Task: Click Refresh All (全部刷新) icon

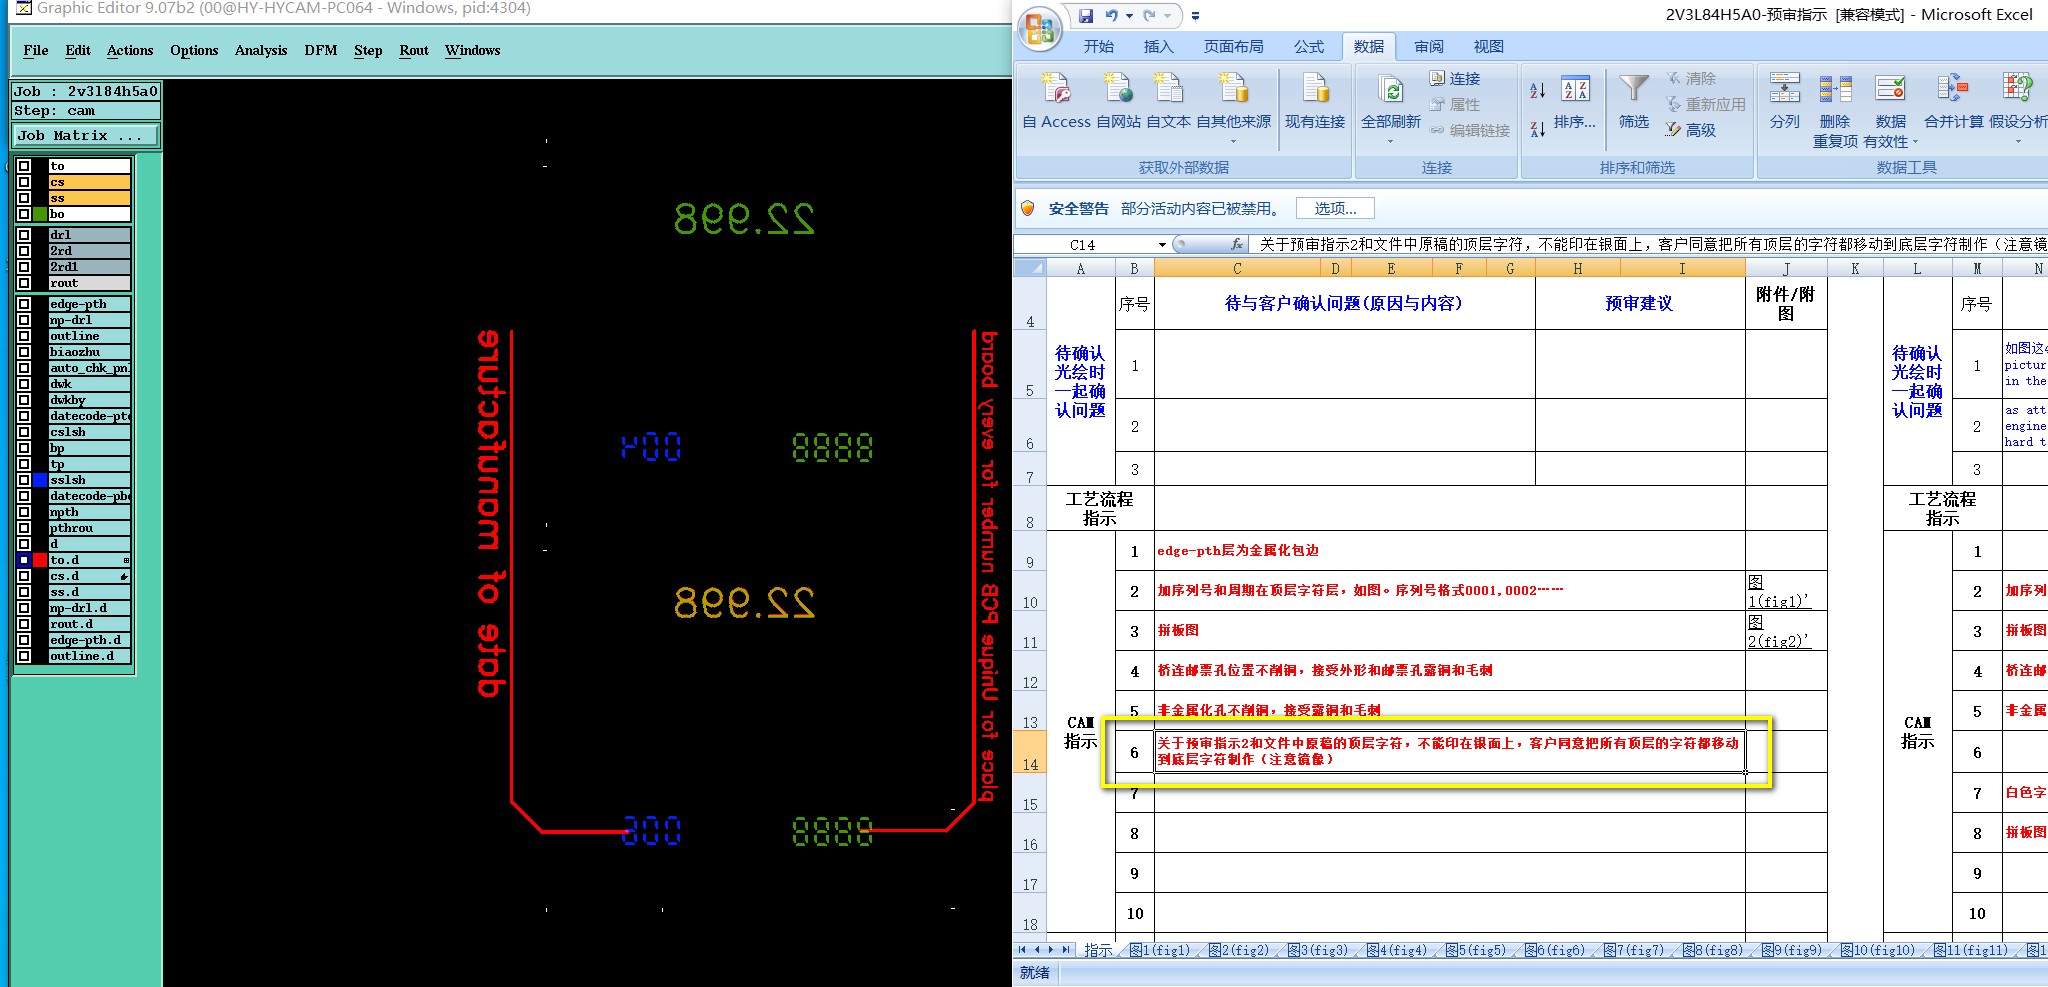Action: tap(1390, 90)
